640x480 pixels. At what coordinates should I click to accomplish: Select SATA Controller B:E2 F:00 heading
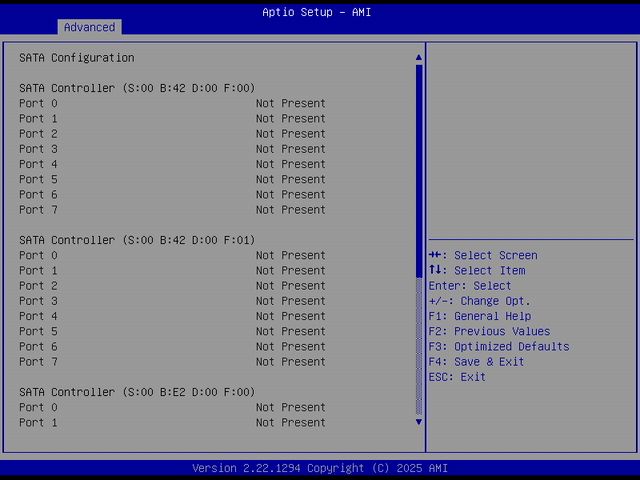(137, 392)
